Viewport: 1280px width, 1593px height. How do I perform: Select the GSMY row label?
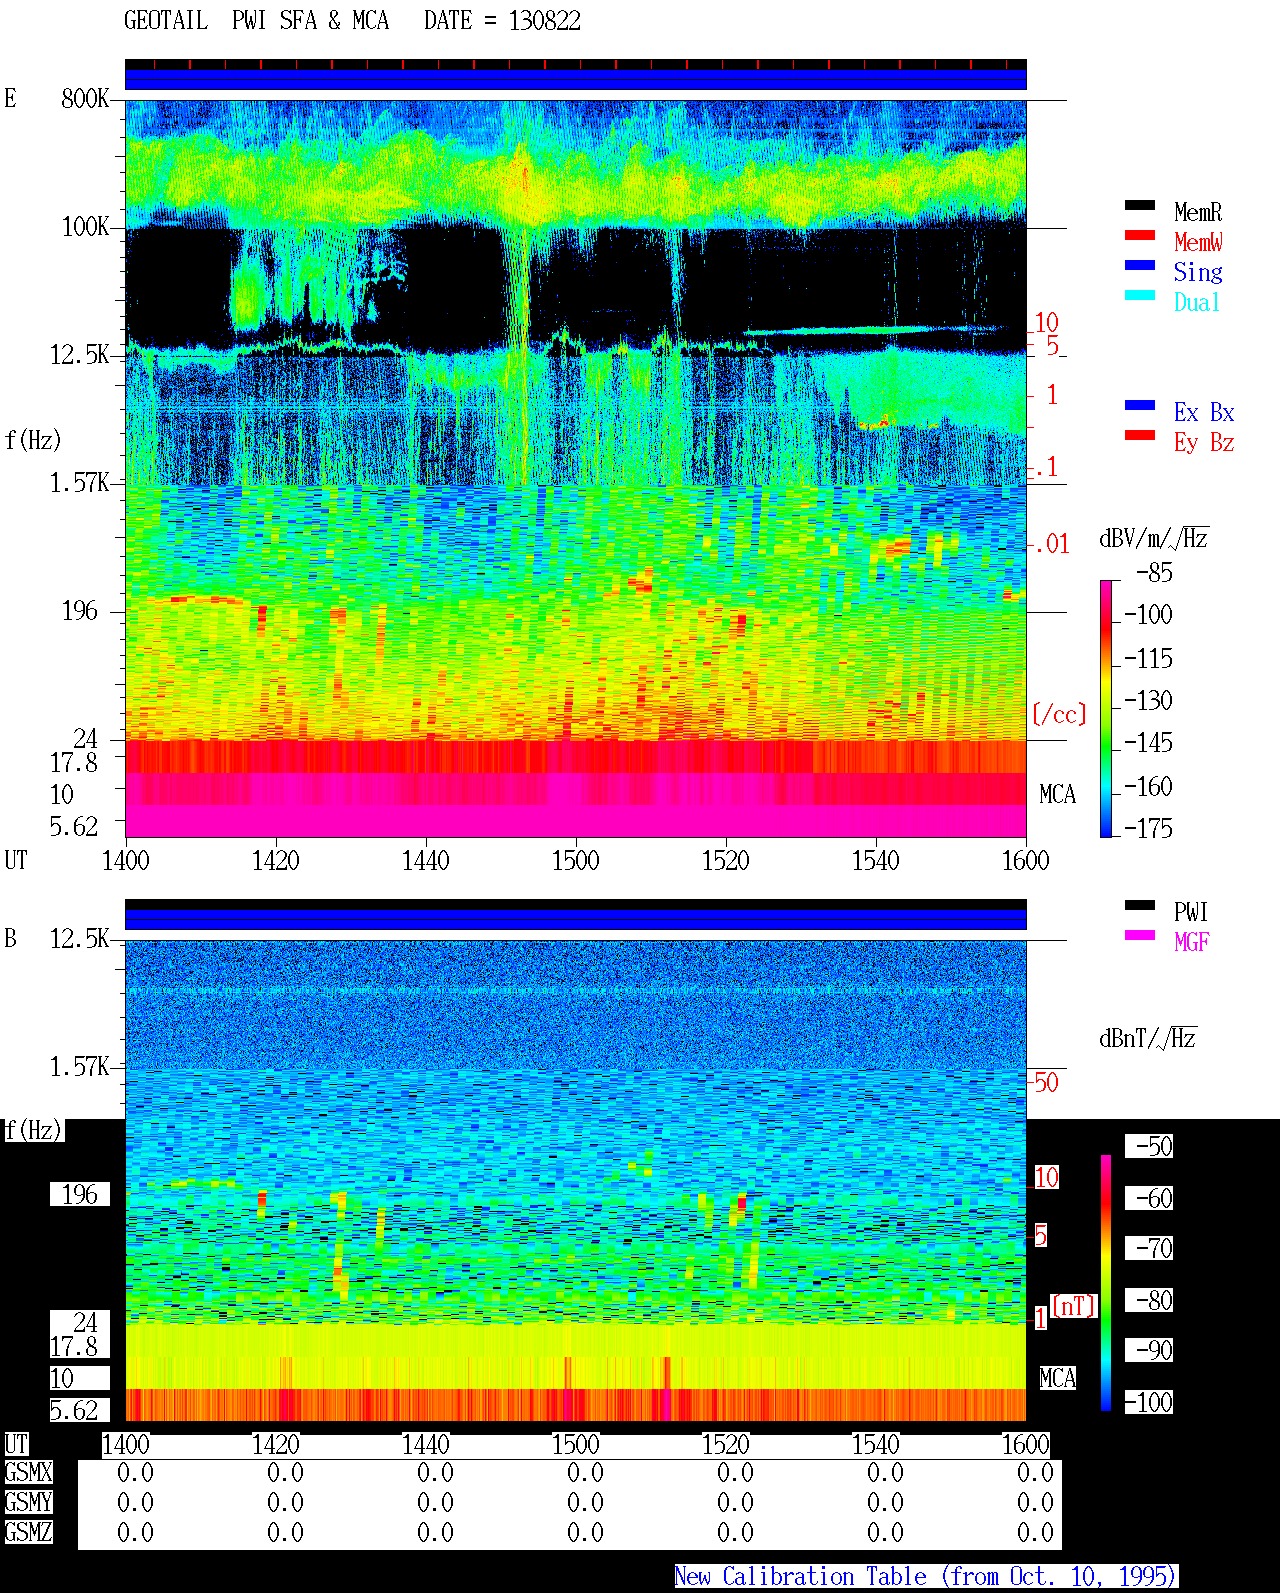28,1503
